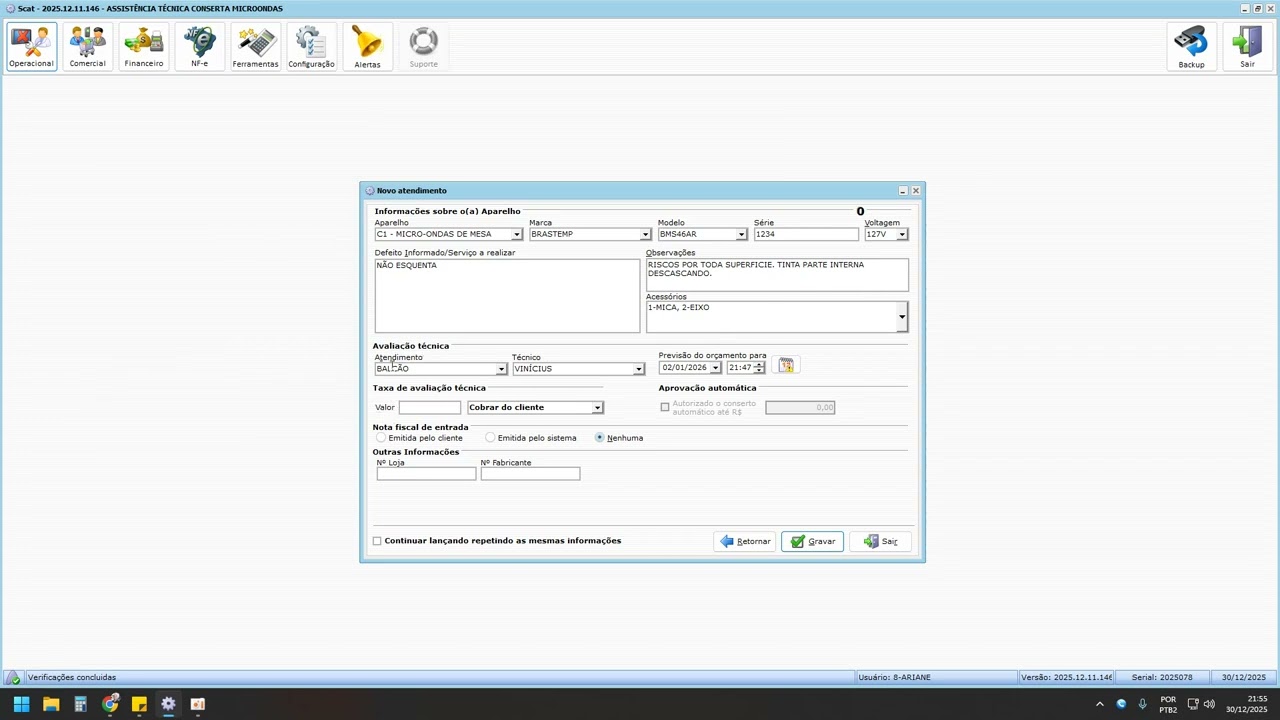1280x720 pixels.
Task: Click the Suporte lifebuoy icon
Action: point(424,46)
